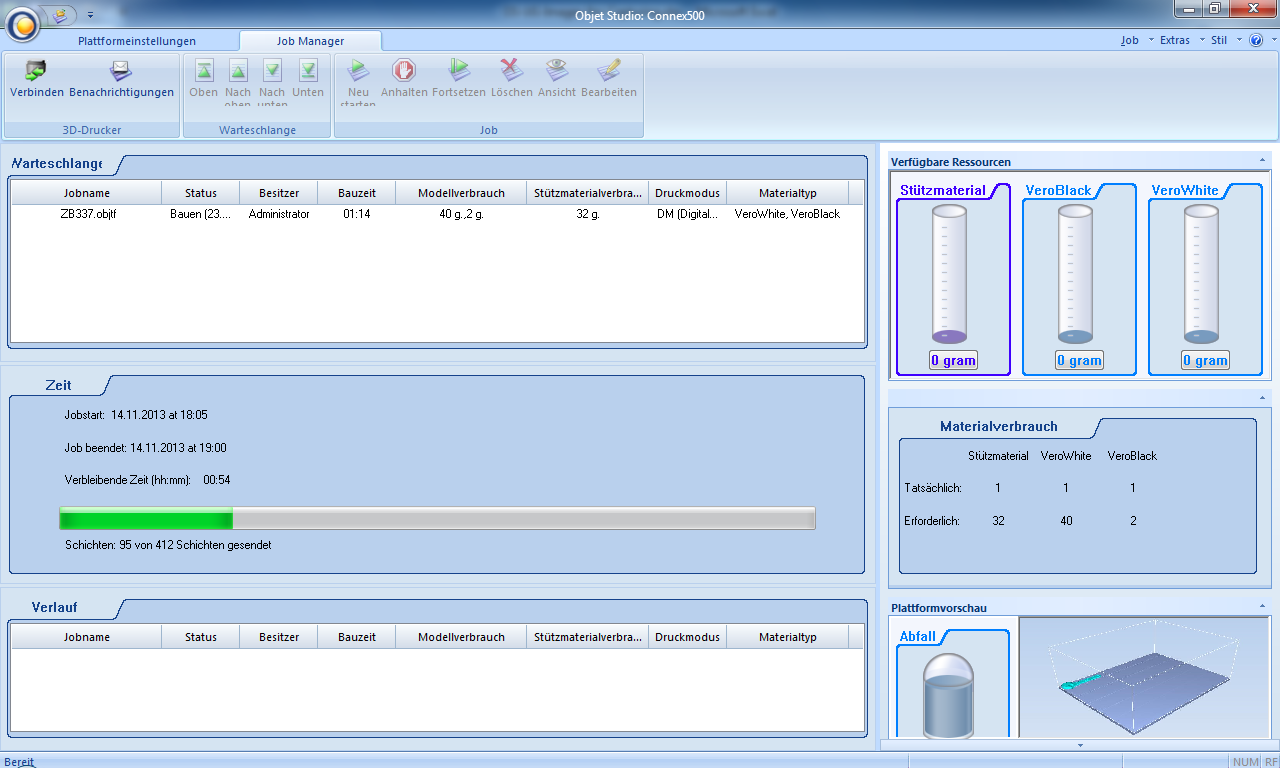The image size is (1280, 768).
Task: Open Benachrichtigungen notifications
Action: point(121,71)
